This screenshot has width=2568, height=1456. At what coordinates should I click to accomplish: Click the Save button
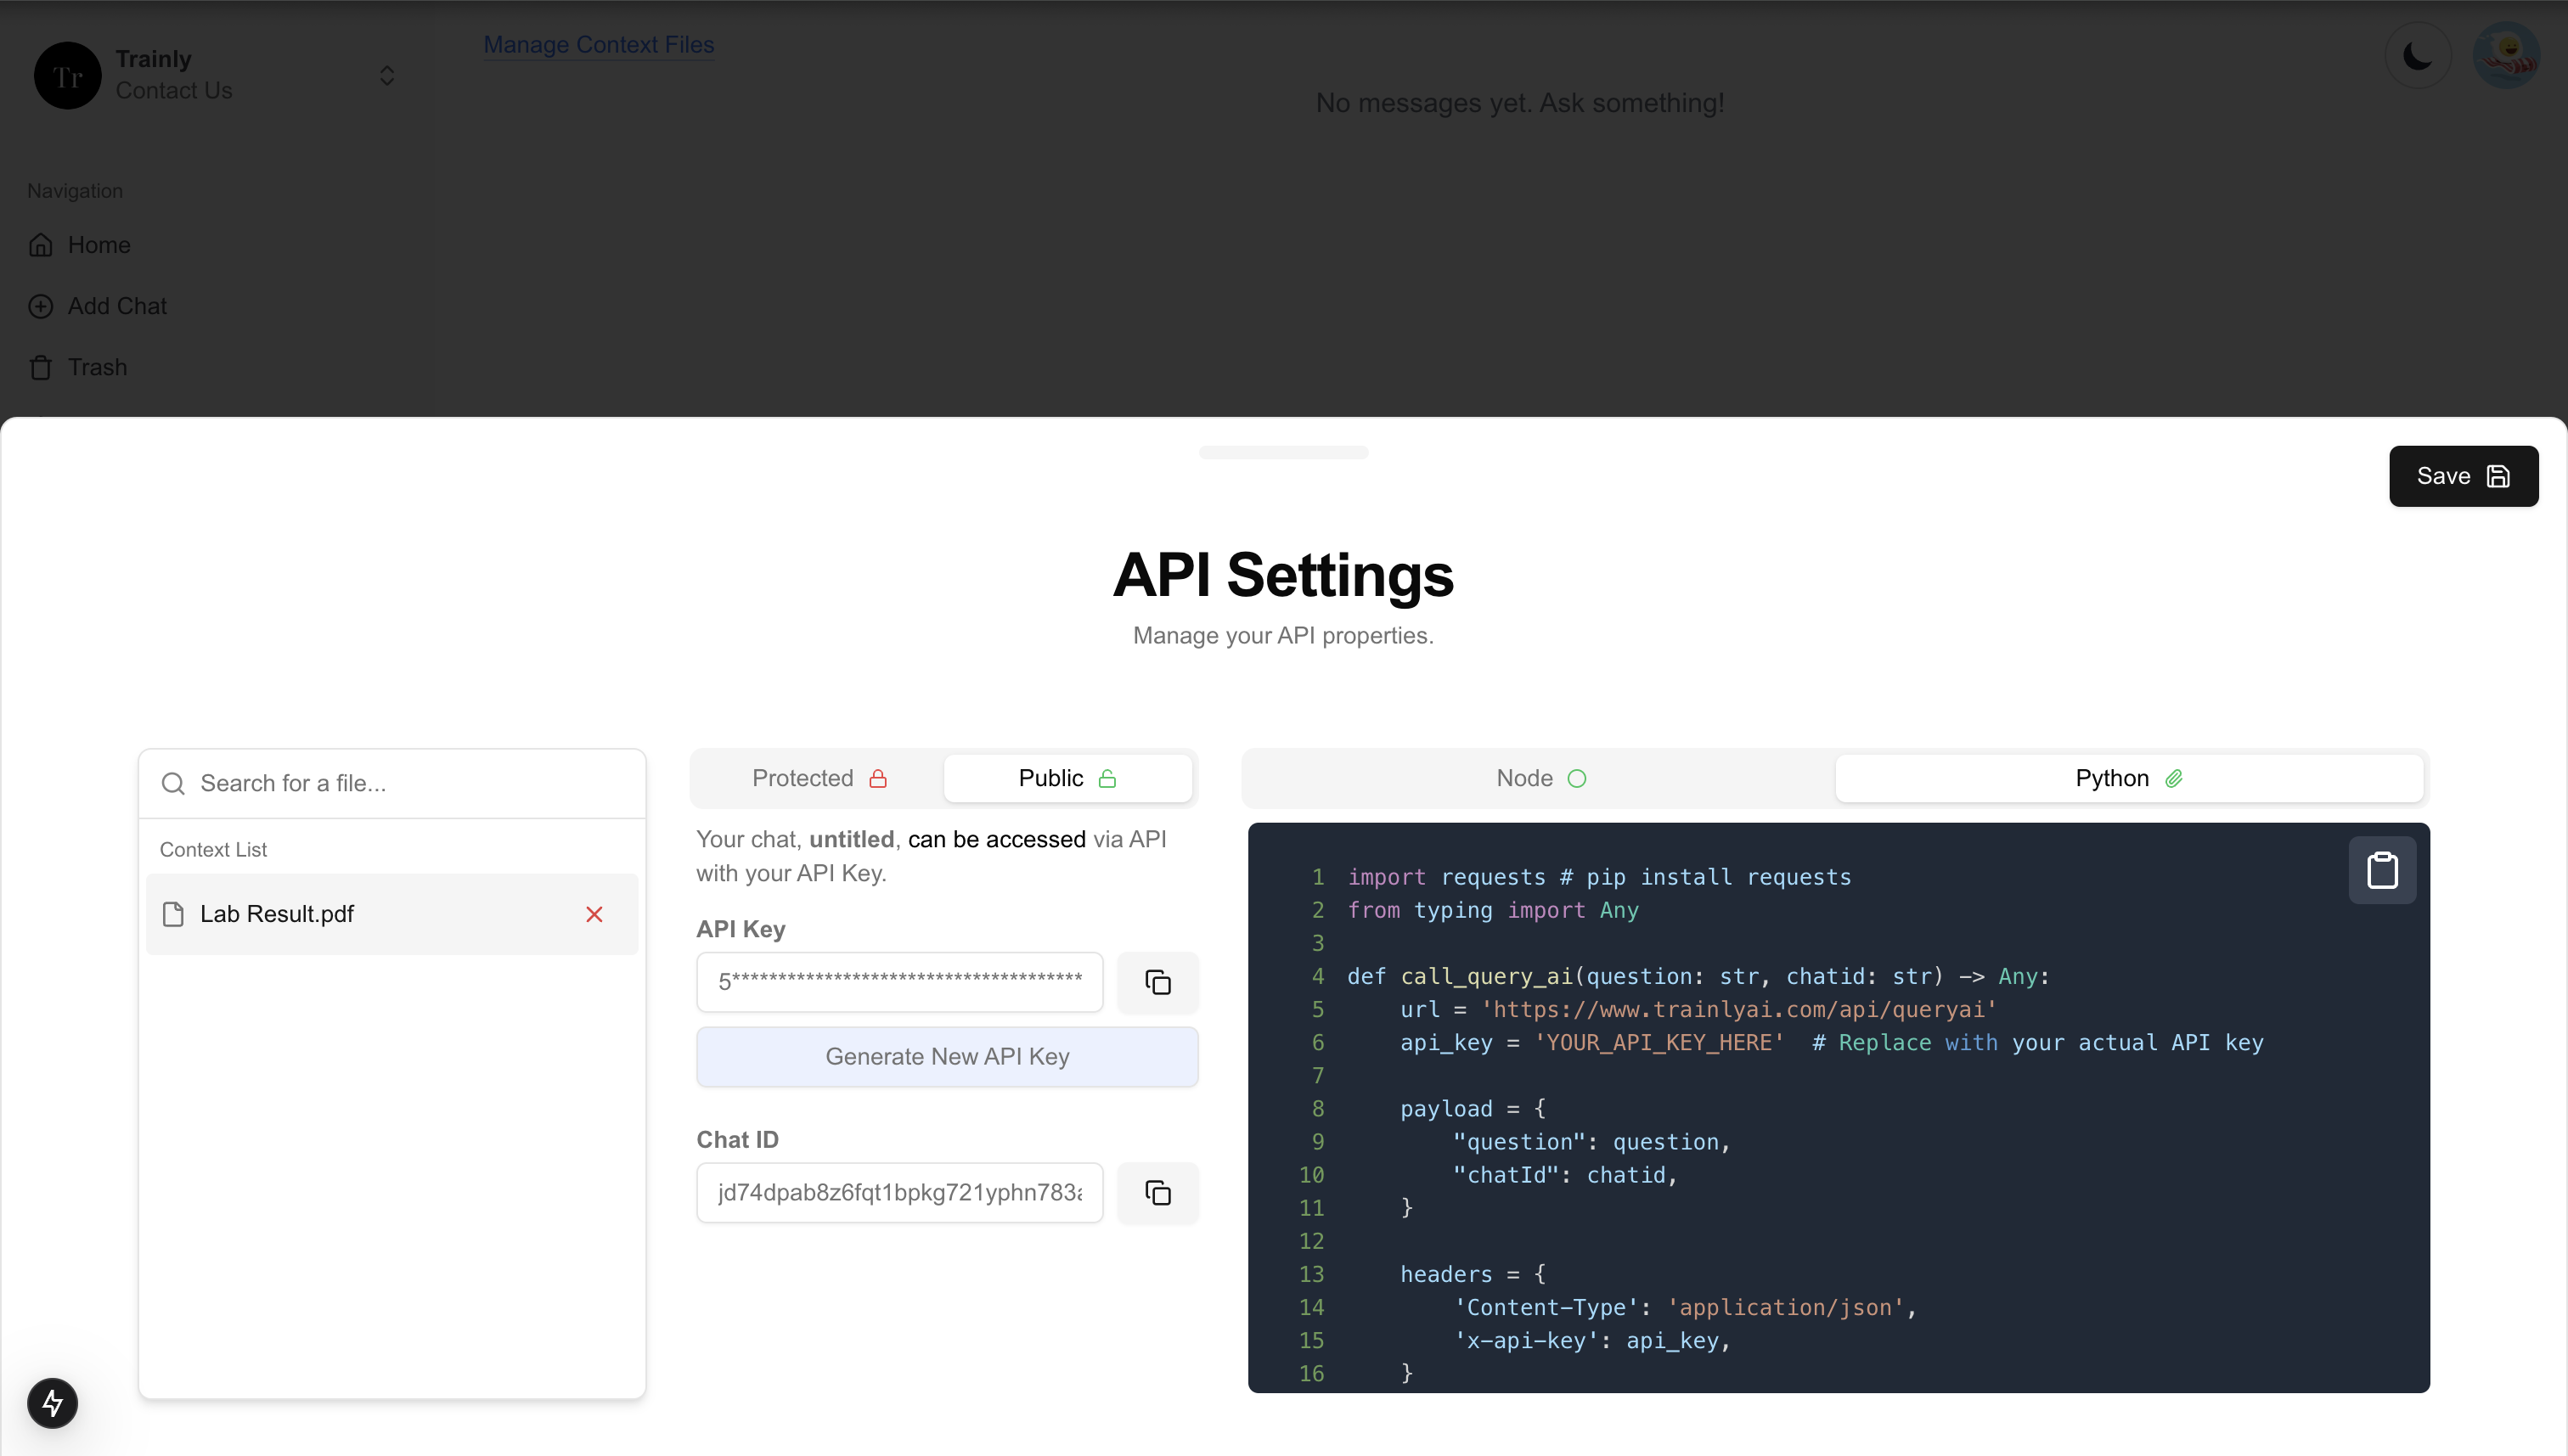point(2462,476)
